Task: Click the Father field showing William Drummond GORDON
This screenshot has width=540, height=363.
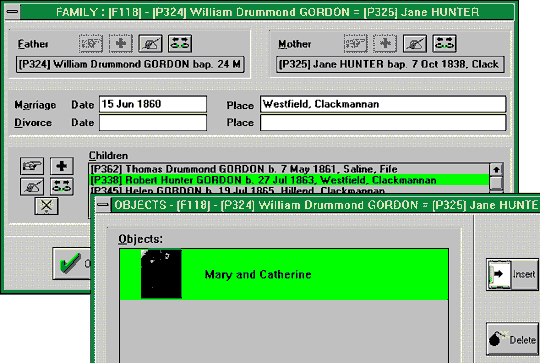Action: 130,64
